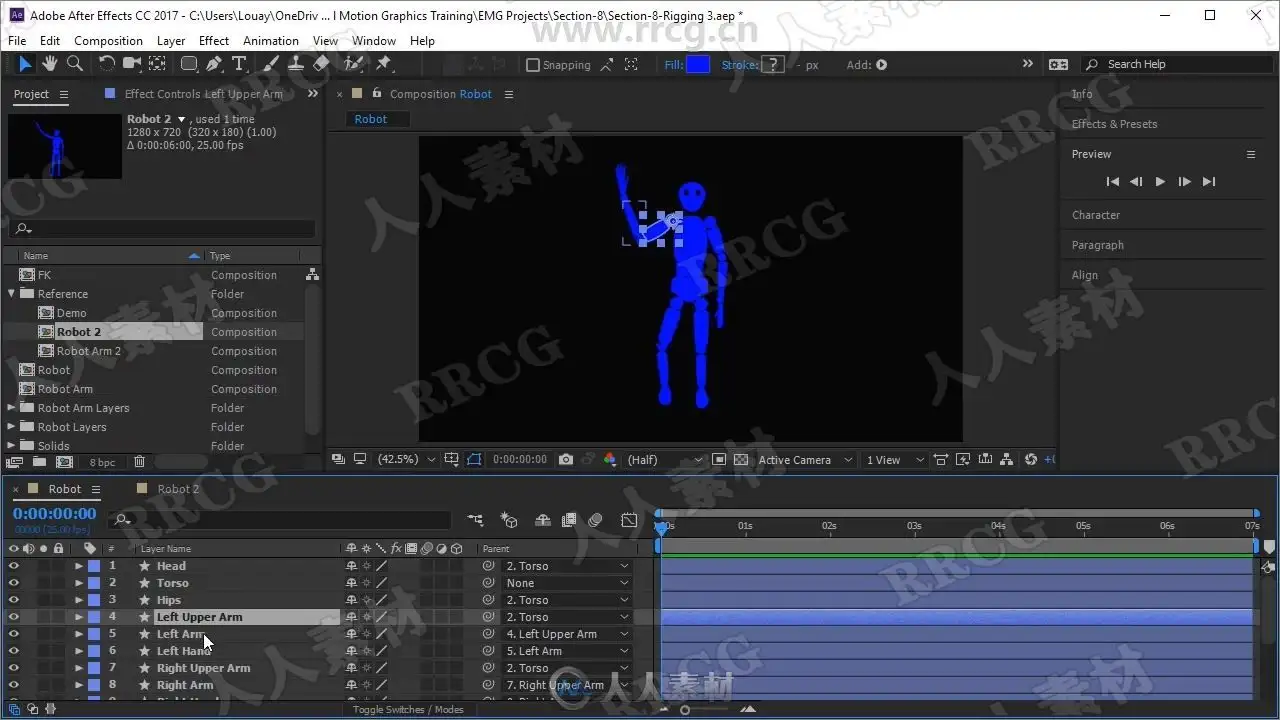Click the snapshot camera icon
The image size is (1280, 720).
(x=566, y=460)
